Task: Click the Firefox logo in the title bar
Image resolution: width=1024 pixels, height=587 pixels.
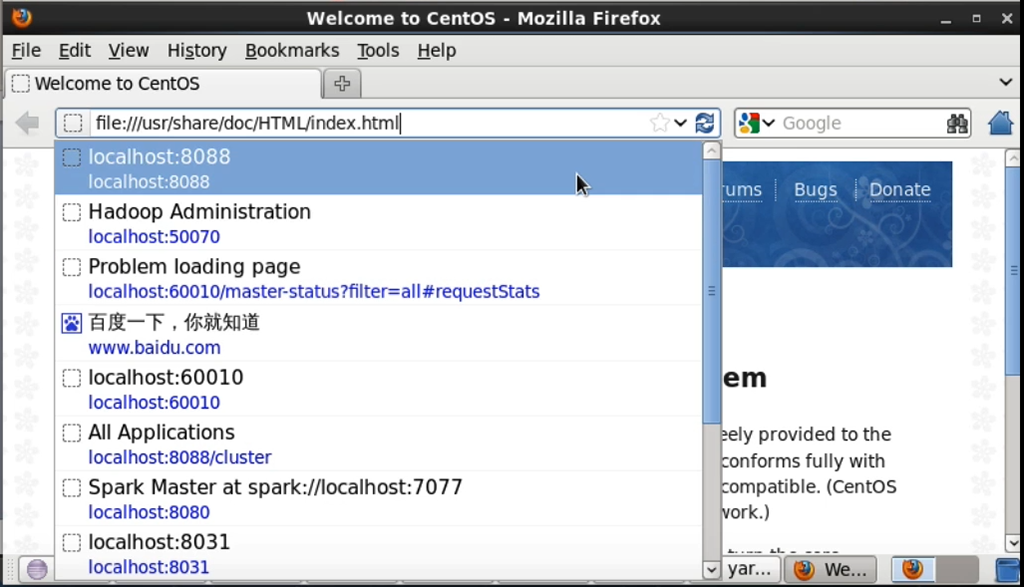Action: (x=22, y=17)
